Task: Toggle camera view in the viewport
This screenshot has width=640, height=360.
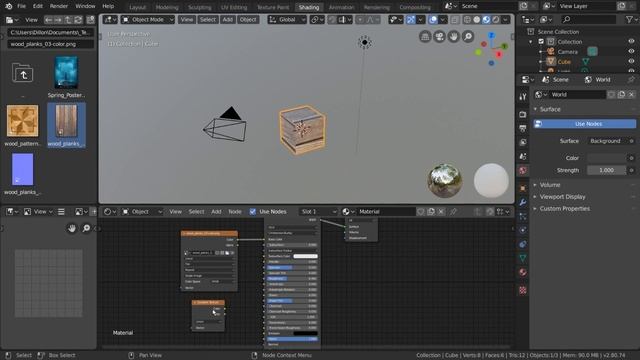Action: click(x=439, y=37)
